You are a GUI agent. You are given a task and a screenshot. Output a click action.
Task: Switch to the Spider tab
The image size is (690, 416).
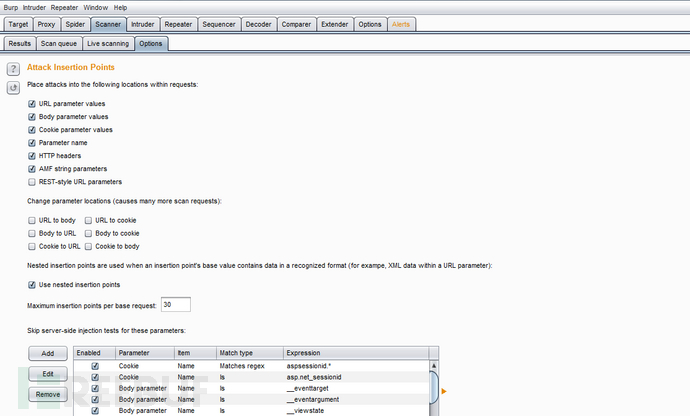tap(75, 24)
